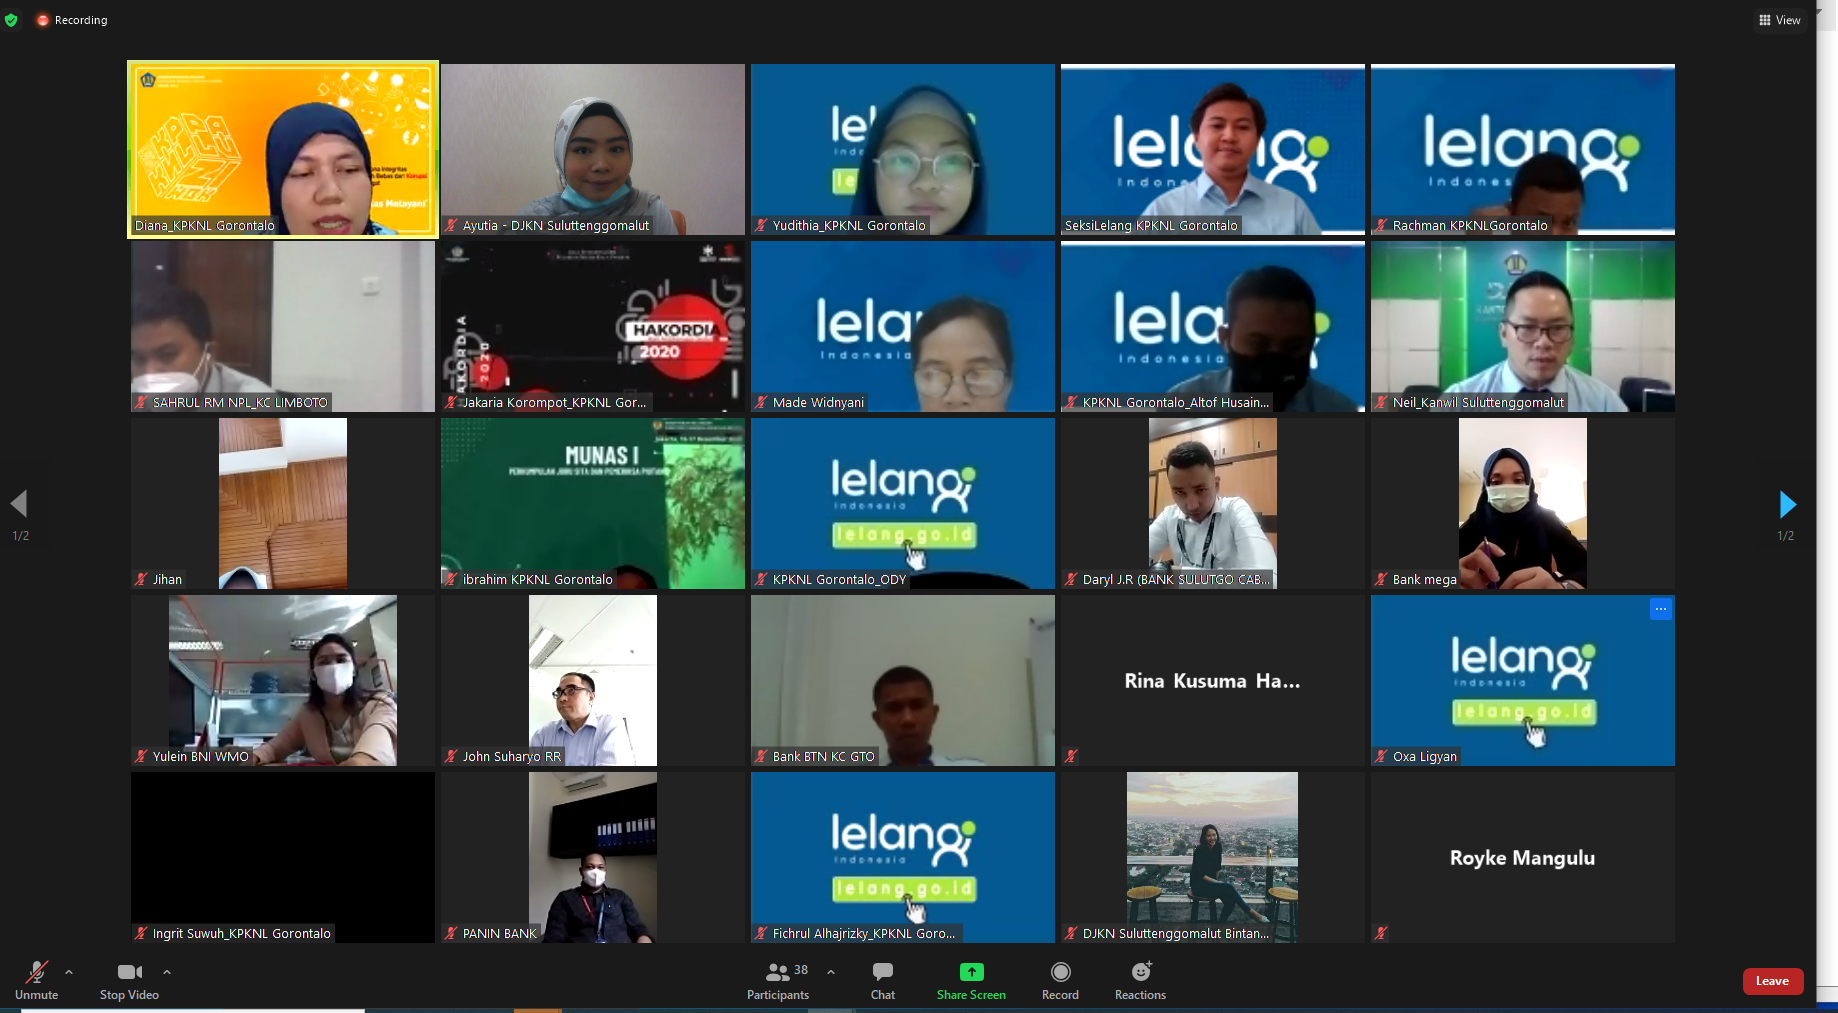Toggle Stop Video camera button
1838x1013 pixels.
pyautogui.click(x=129, y=972)
